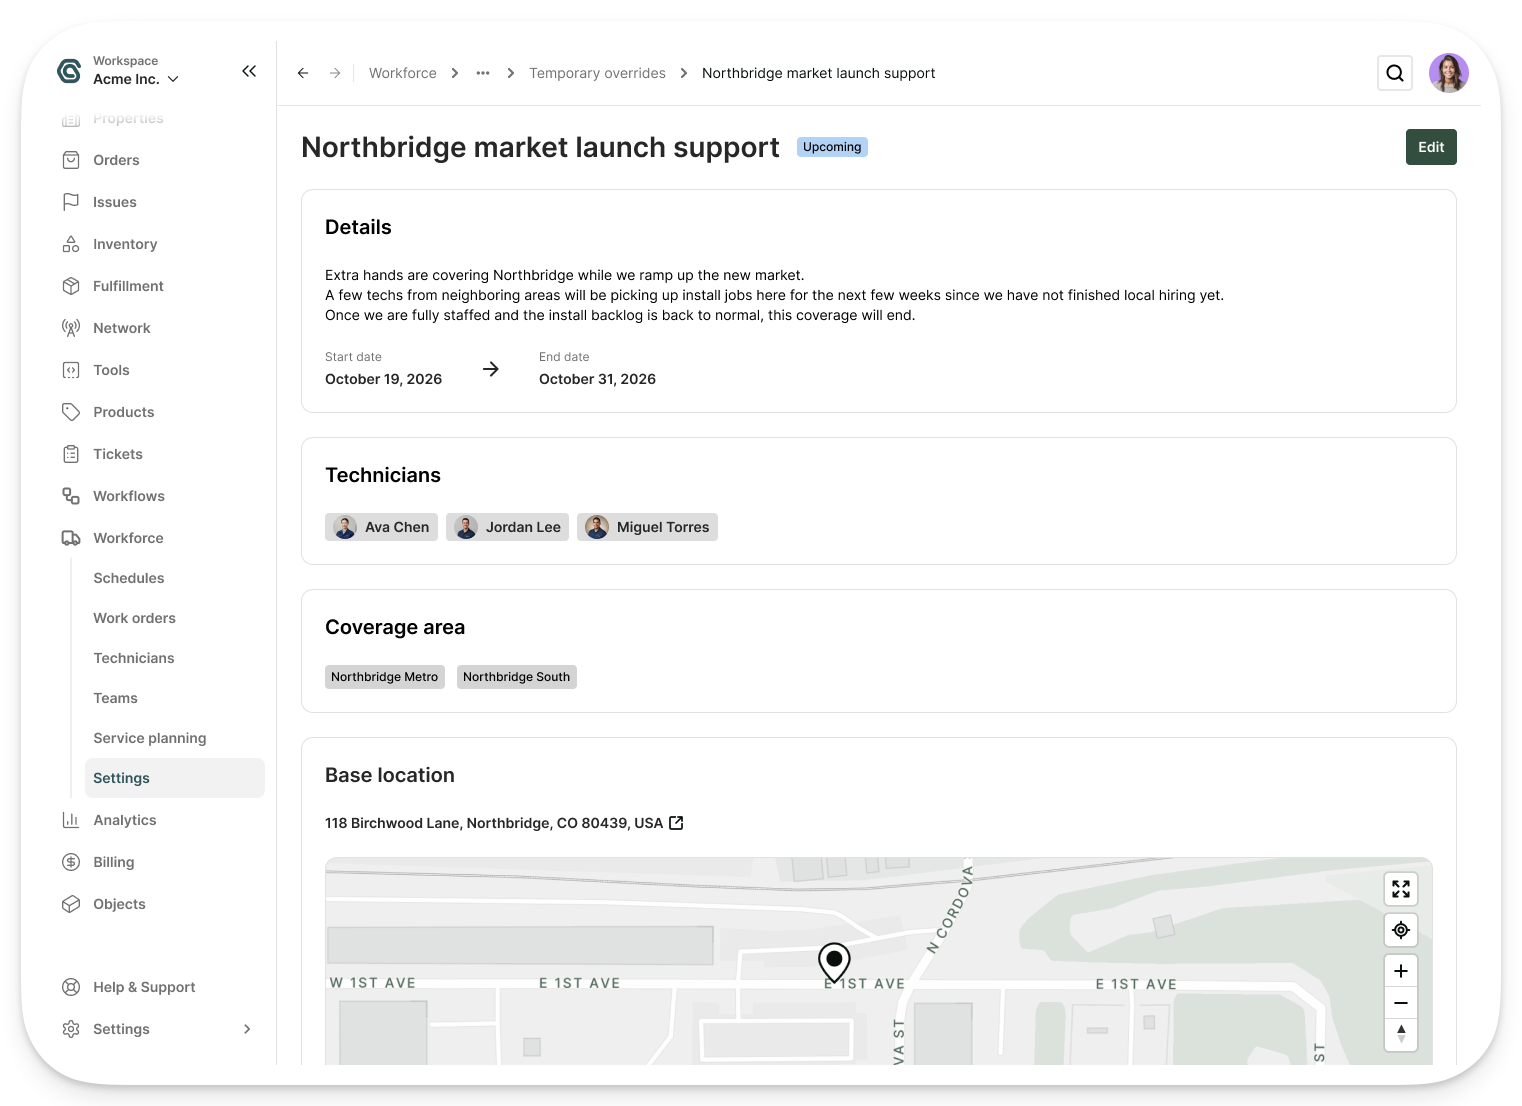Click the Billing dollar icon
The height and width of the screenshot is (1106, 1522).
coord(71,862)
